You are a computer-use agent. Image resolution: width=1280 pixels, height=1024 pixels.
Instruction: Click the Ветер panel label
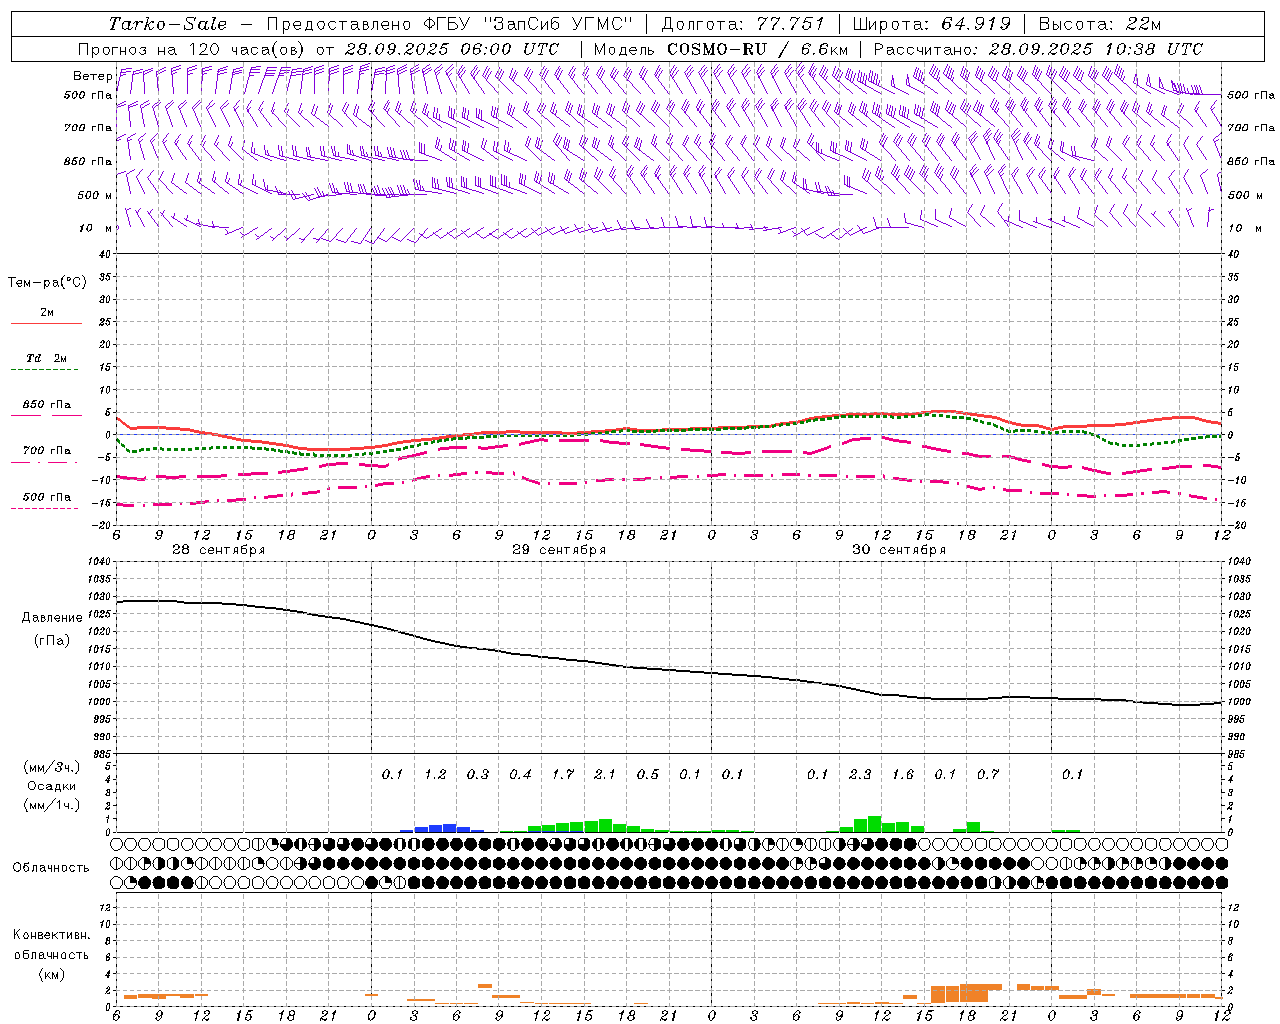(92, 76)
